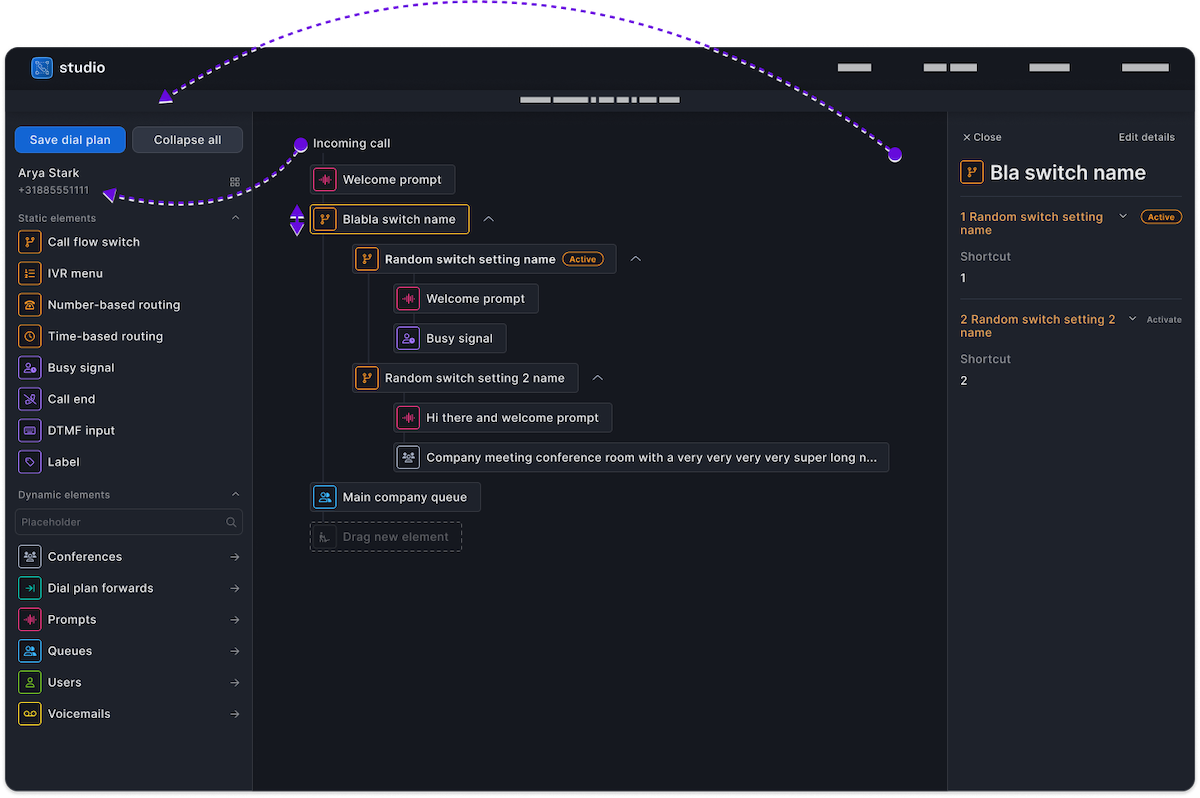The height and width of the screenshot is (798, 1200).
Task: Click the studio logo icon
Action: click(x=41, y=67)
